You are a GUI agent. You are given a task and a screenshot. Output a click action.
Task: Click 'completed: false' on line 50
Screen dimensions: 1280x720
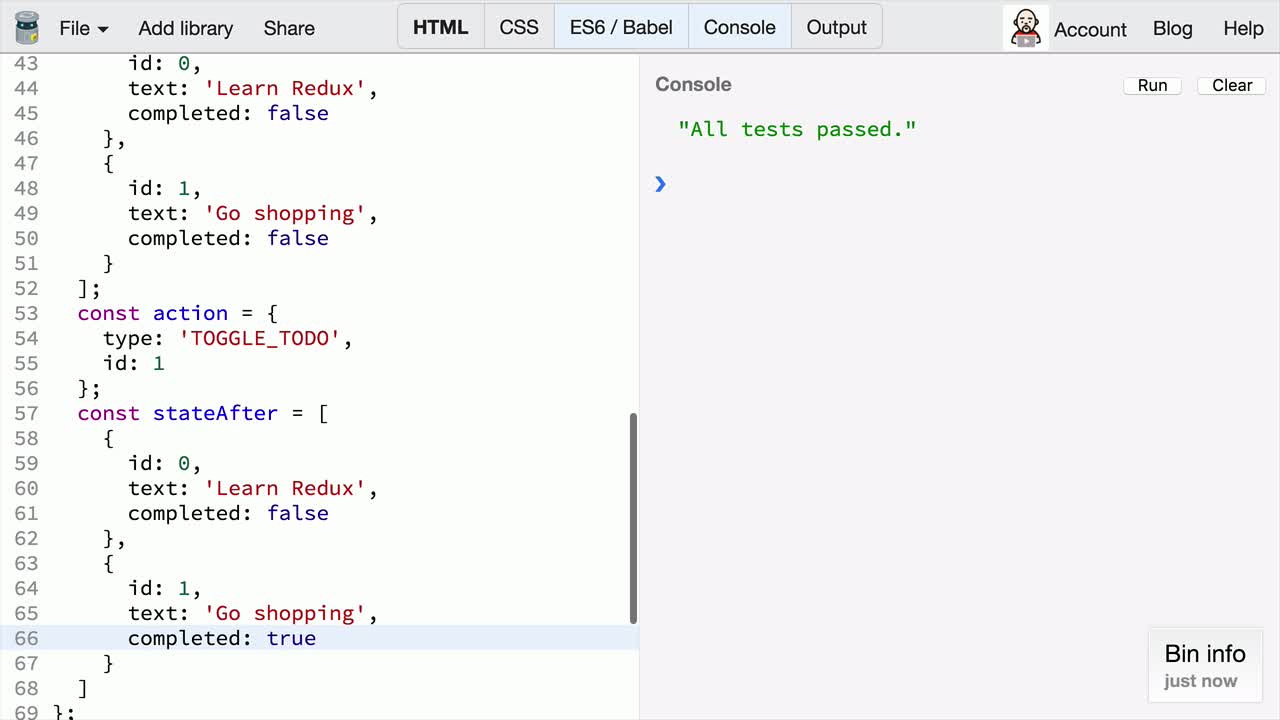pos(228,238)
